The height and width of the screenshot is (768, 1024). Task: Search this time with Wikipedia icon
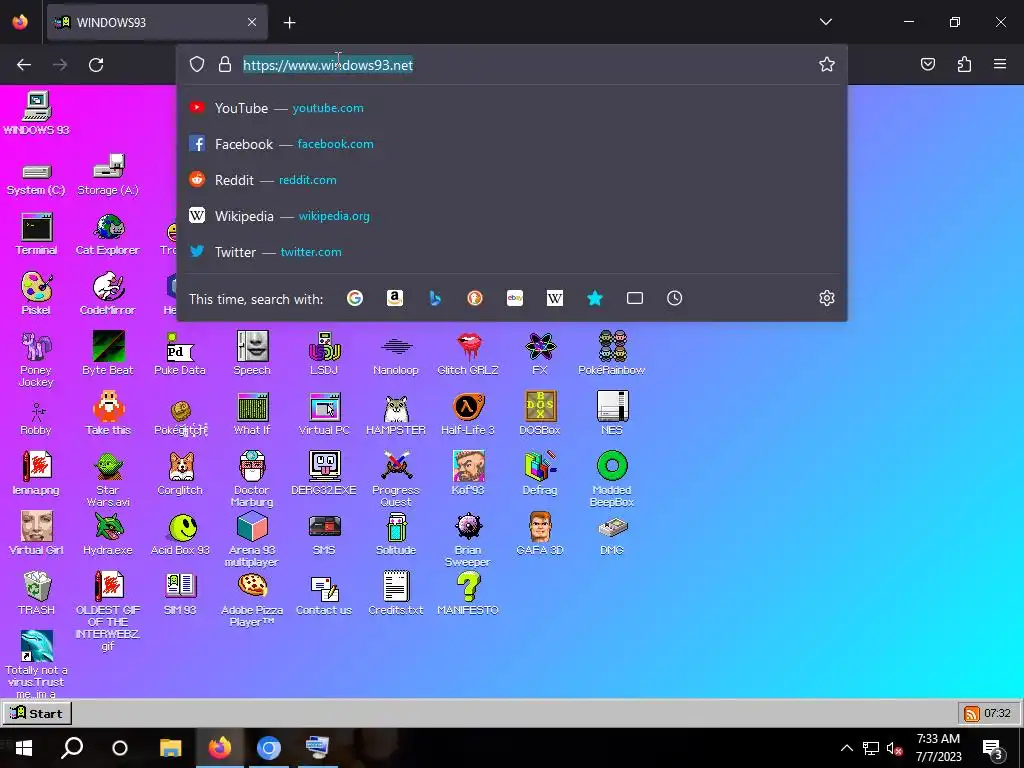tap(554, 298)
